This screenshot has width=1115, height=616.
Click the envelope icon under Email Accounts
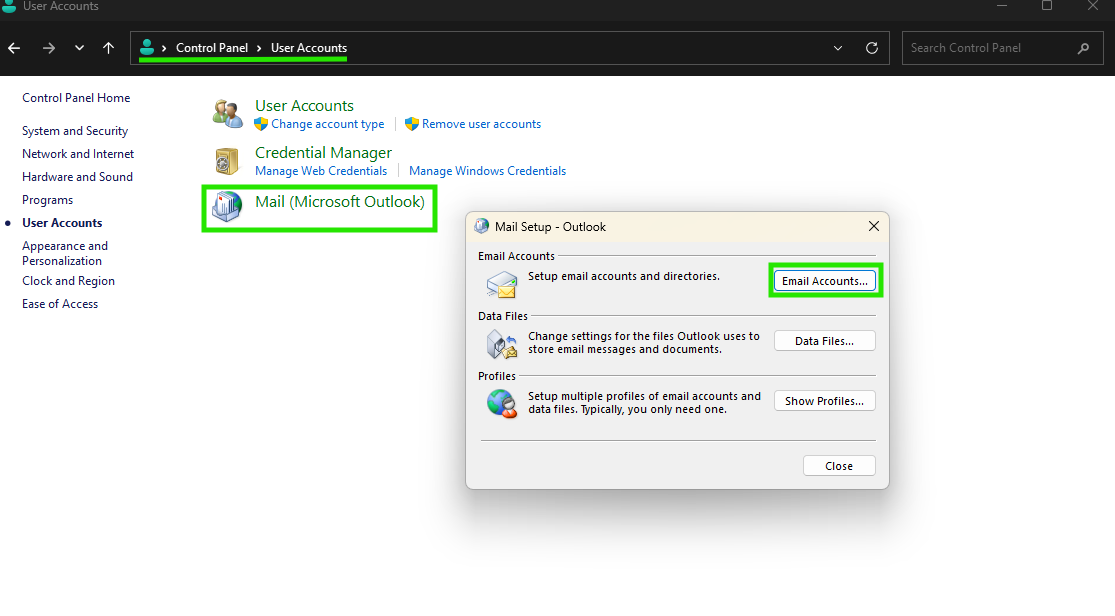(x=502, y=285)
